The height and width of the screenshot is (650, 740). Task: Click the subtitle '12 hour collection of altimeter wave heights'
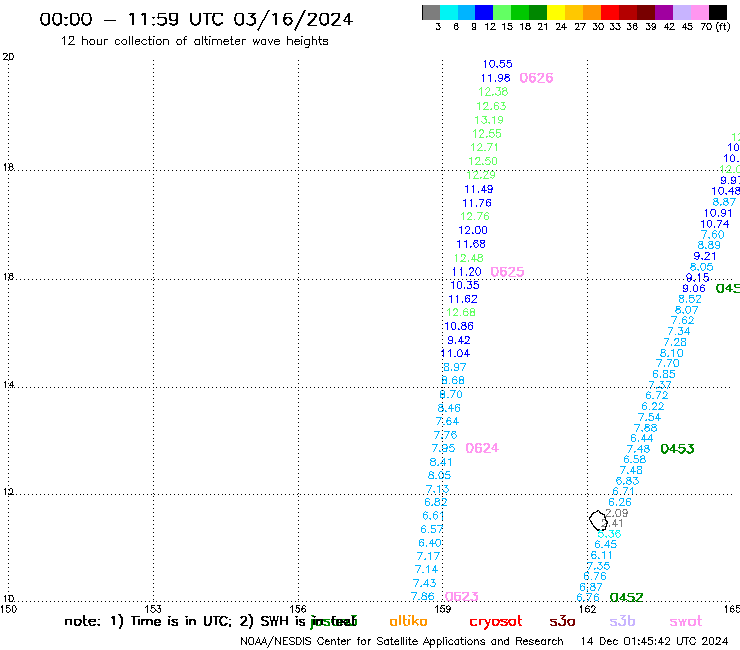click(194, 41)
